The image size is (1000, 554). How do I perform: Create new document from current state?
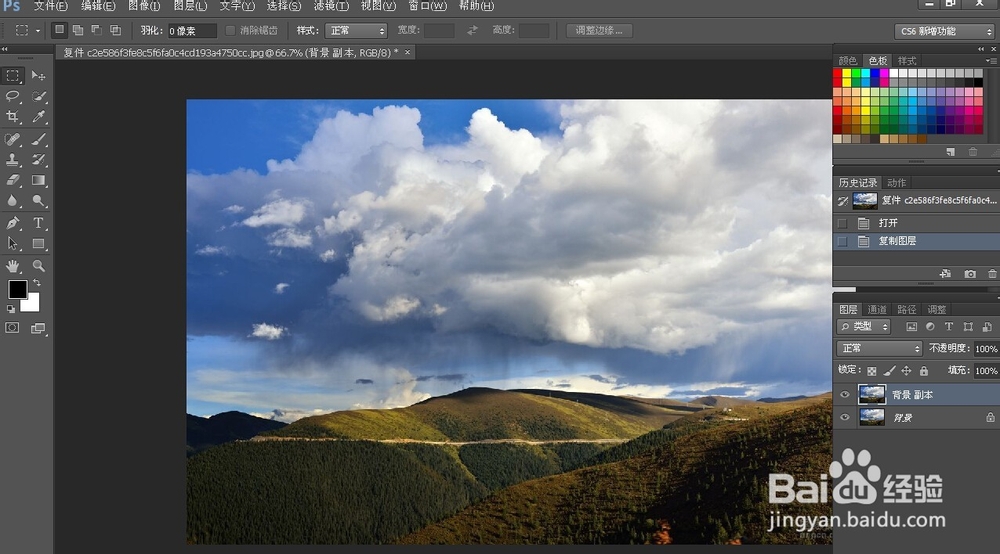[945, 273]
